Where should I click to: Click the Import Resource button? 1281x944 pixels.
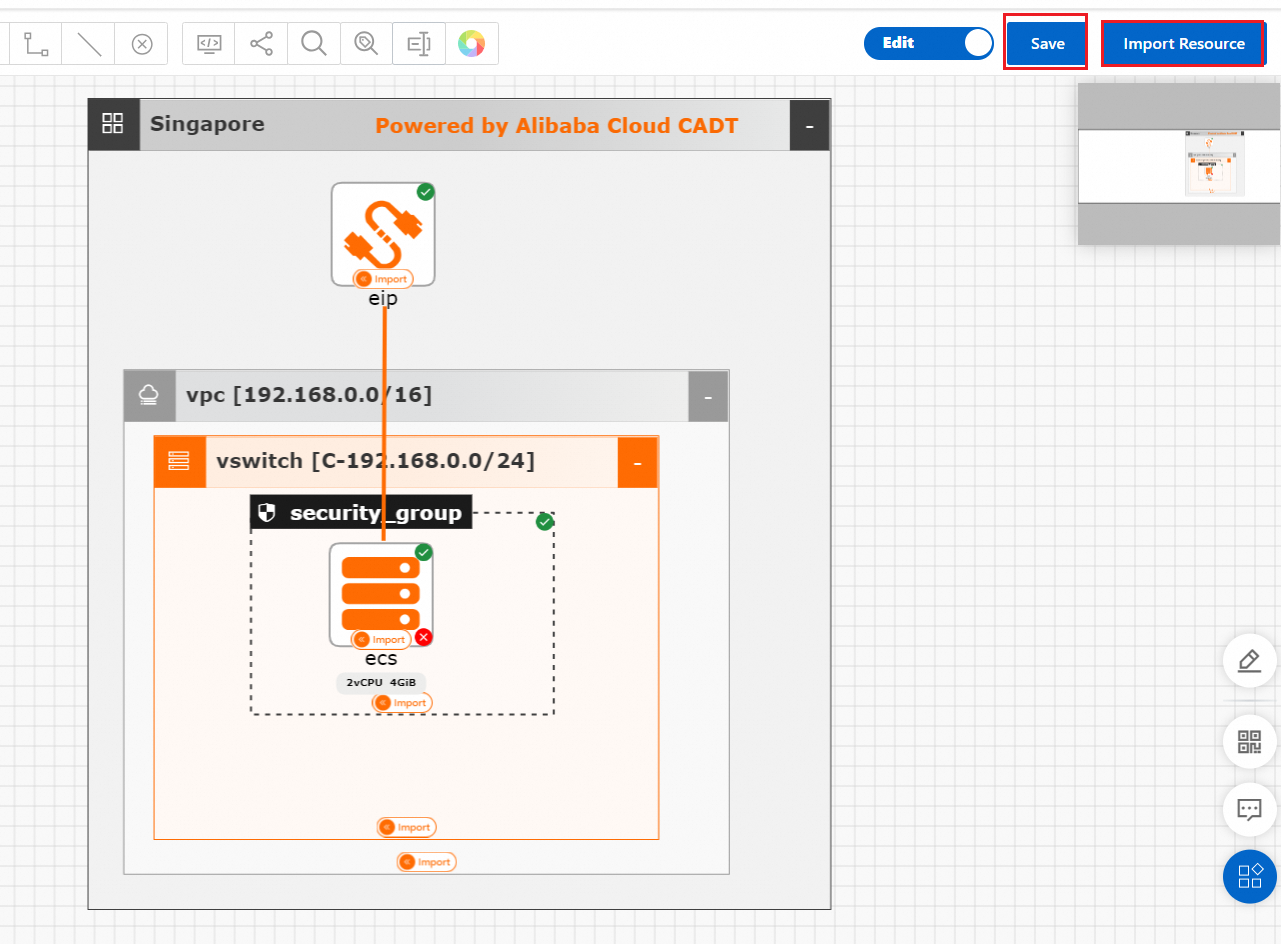coord(1183,43)
